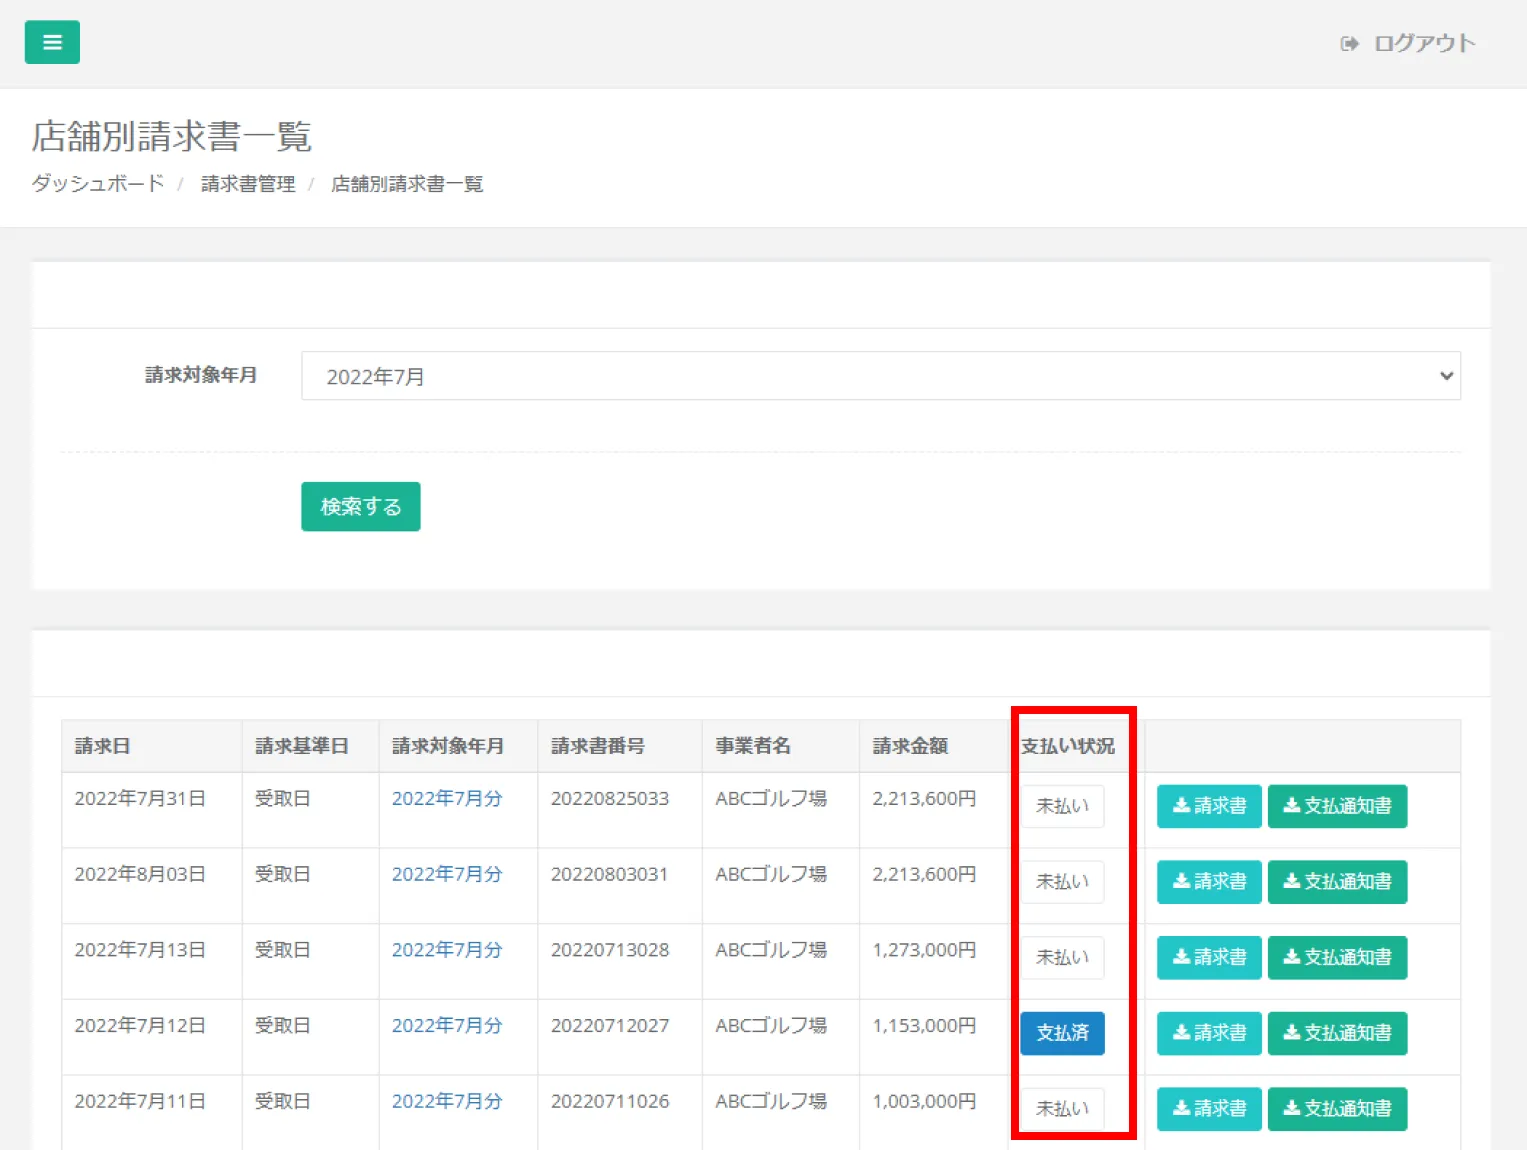
Task: Download 支払通知書 for invoice 20220825033
Action: [1337, 806]
